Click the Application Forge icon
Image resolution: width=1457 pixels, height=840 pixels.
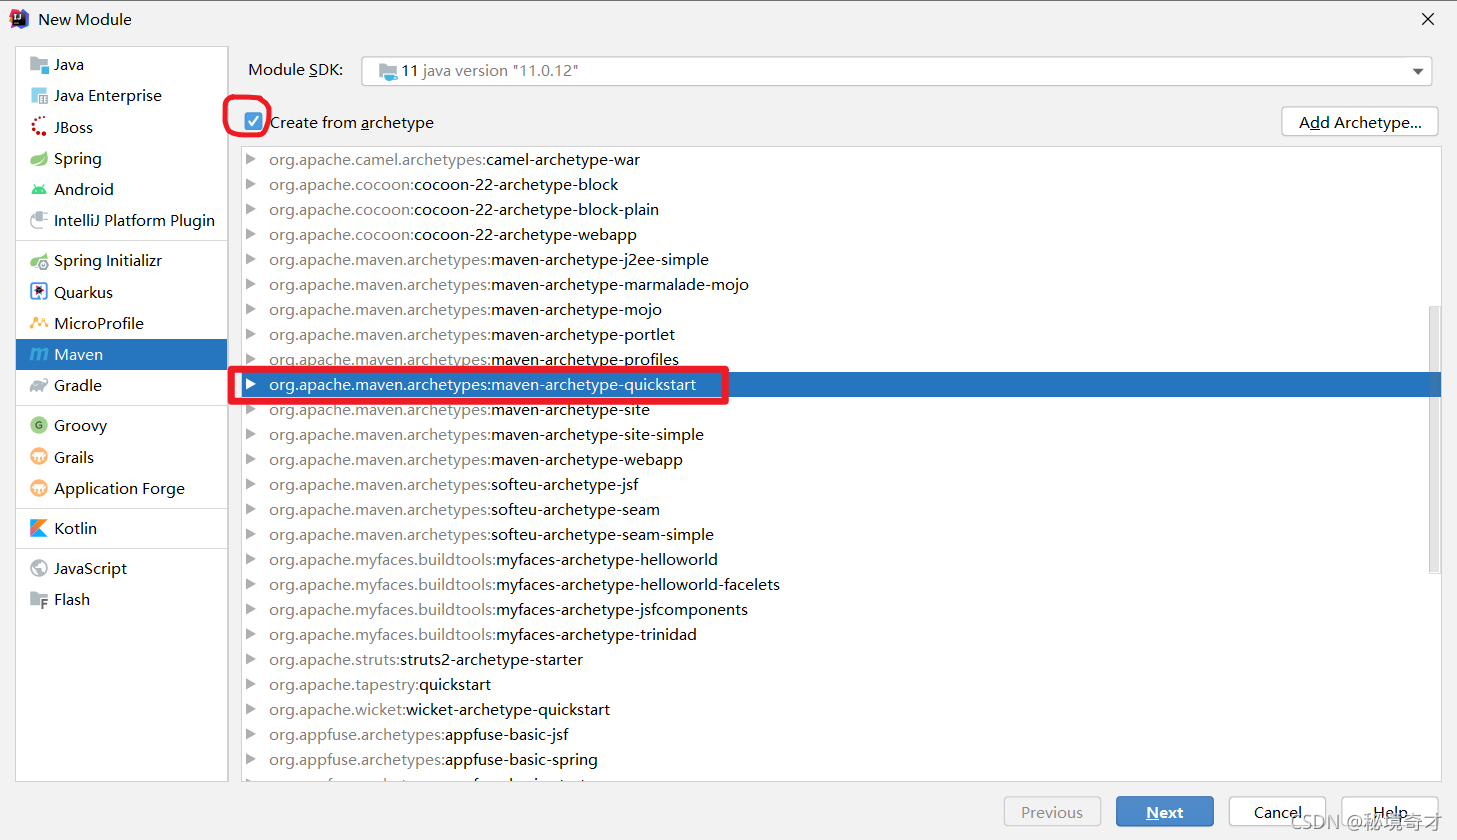pyautogui.click(x=39, y=488)
